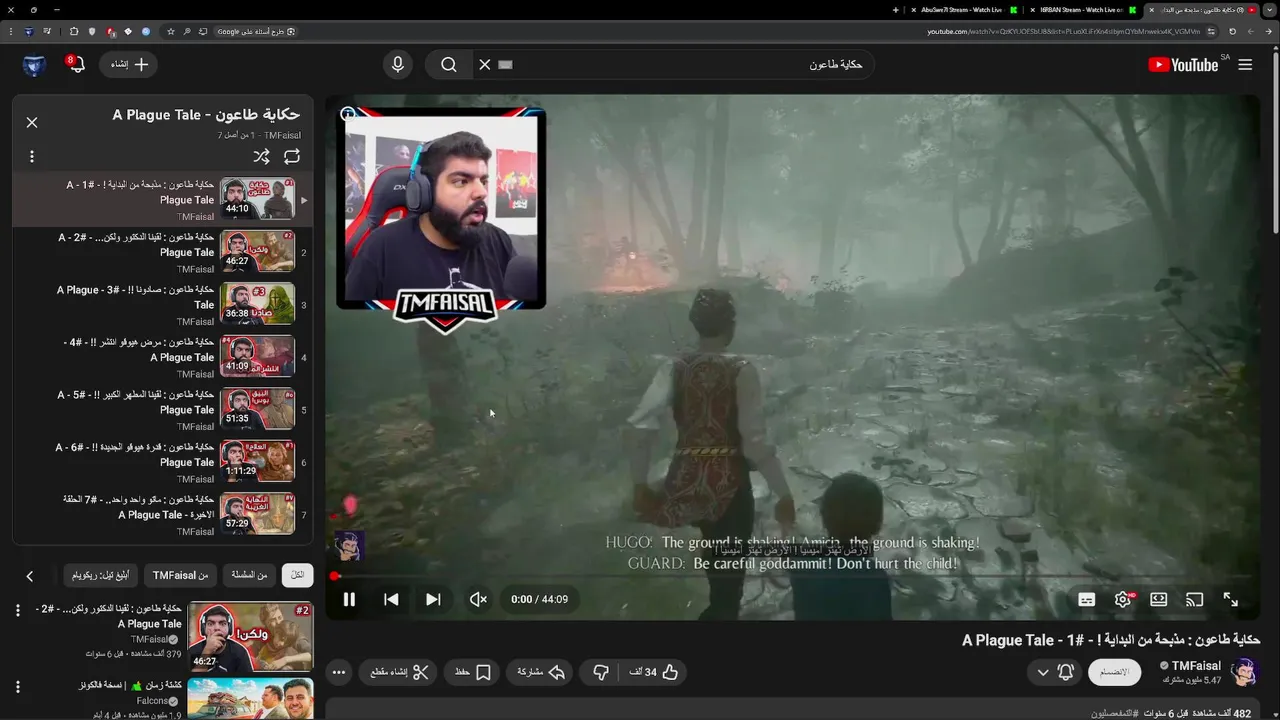The width and height of the screenshot is (1280, 720).
Task: Play final episode #7 in playlist
Action: (x=163, y=514)
